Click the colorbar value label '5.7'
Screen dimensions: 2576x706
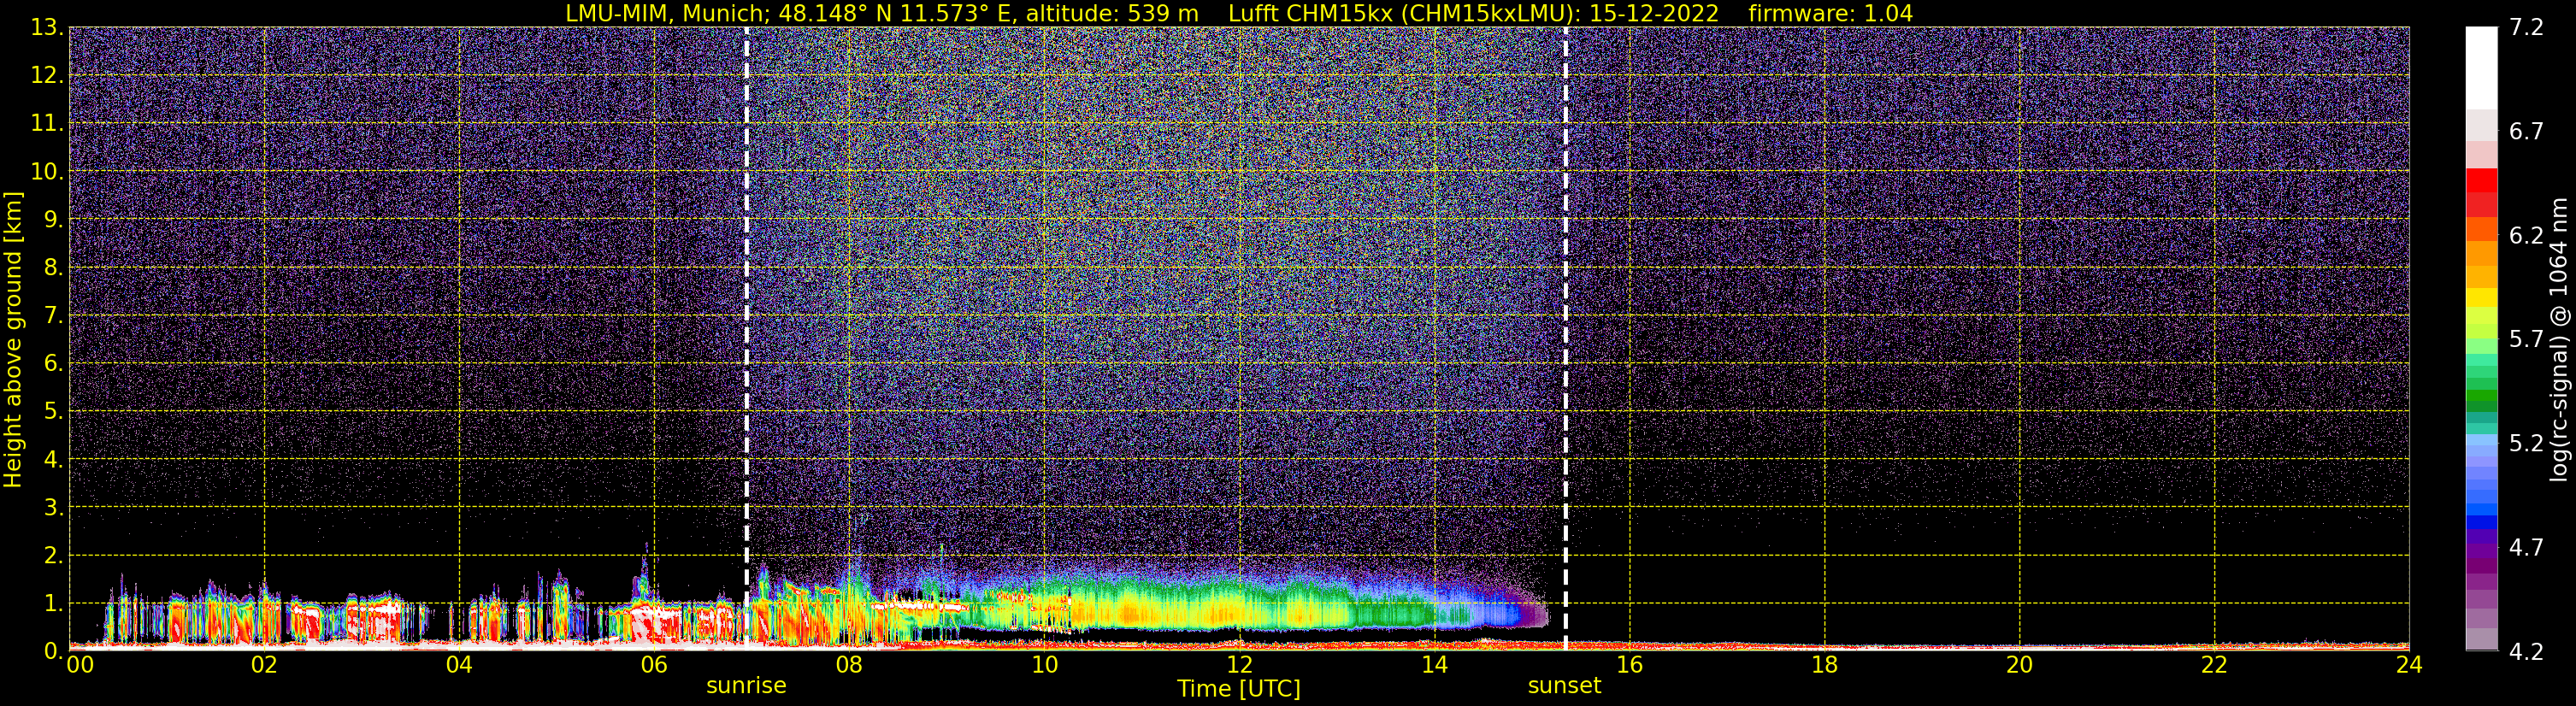[x=2526, y=339]
